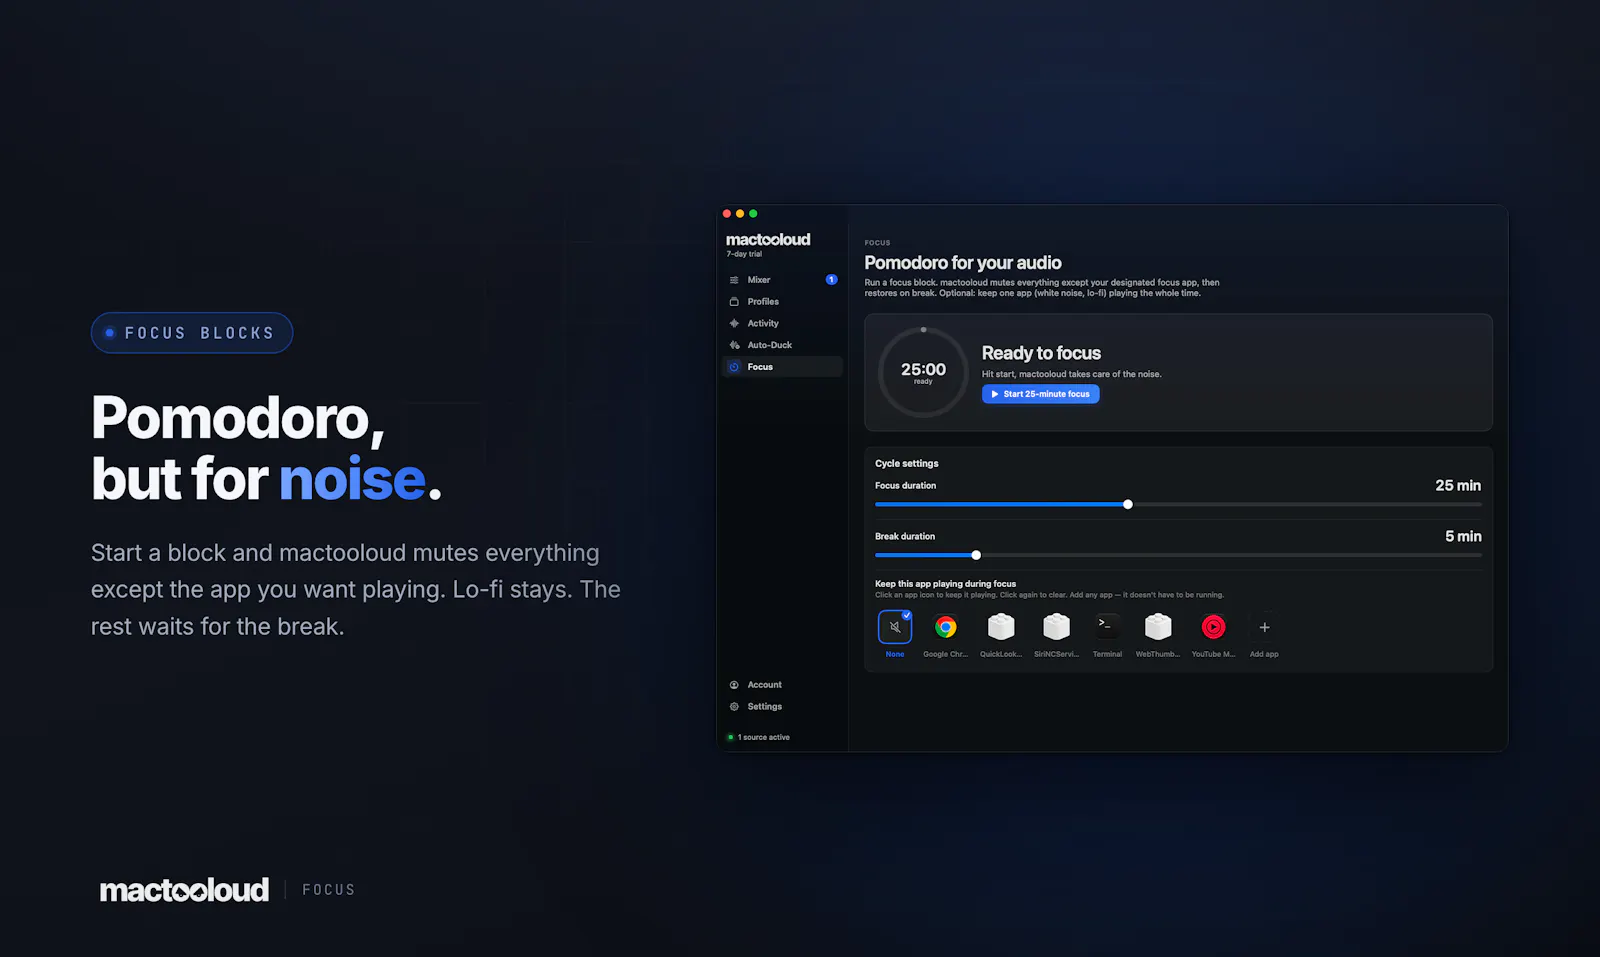Click the "Ready to focus" heading
The image size is (1600, 957).
[x=1041, y=353]
